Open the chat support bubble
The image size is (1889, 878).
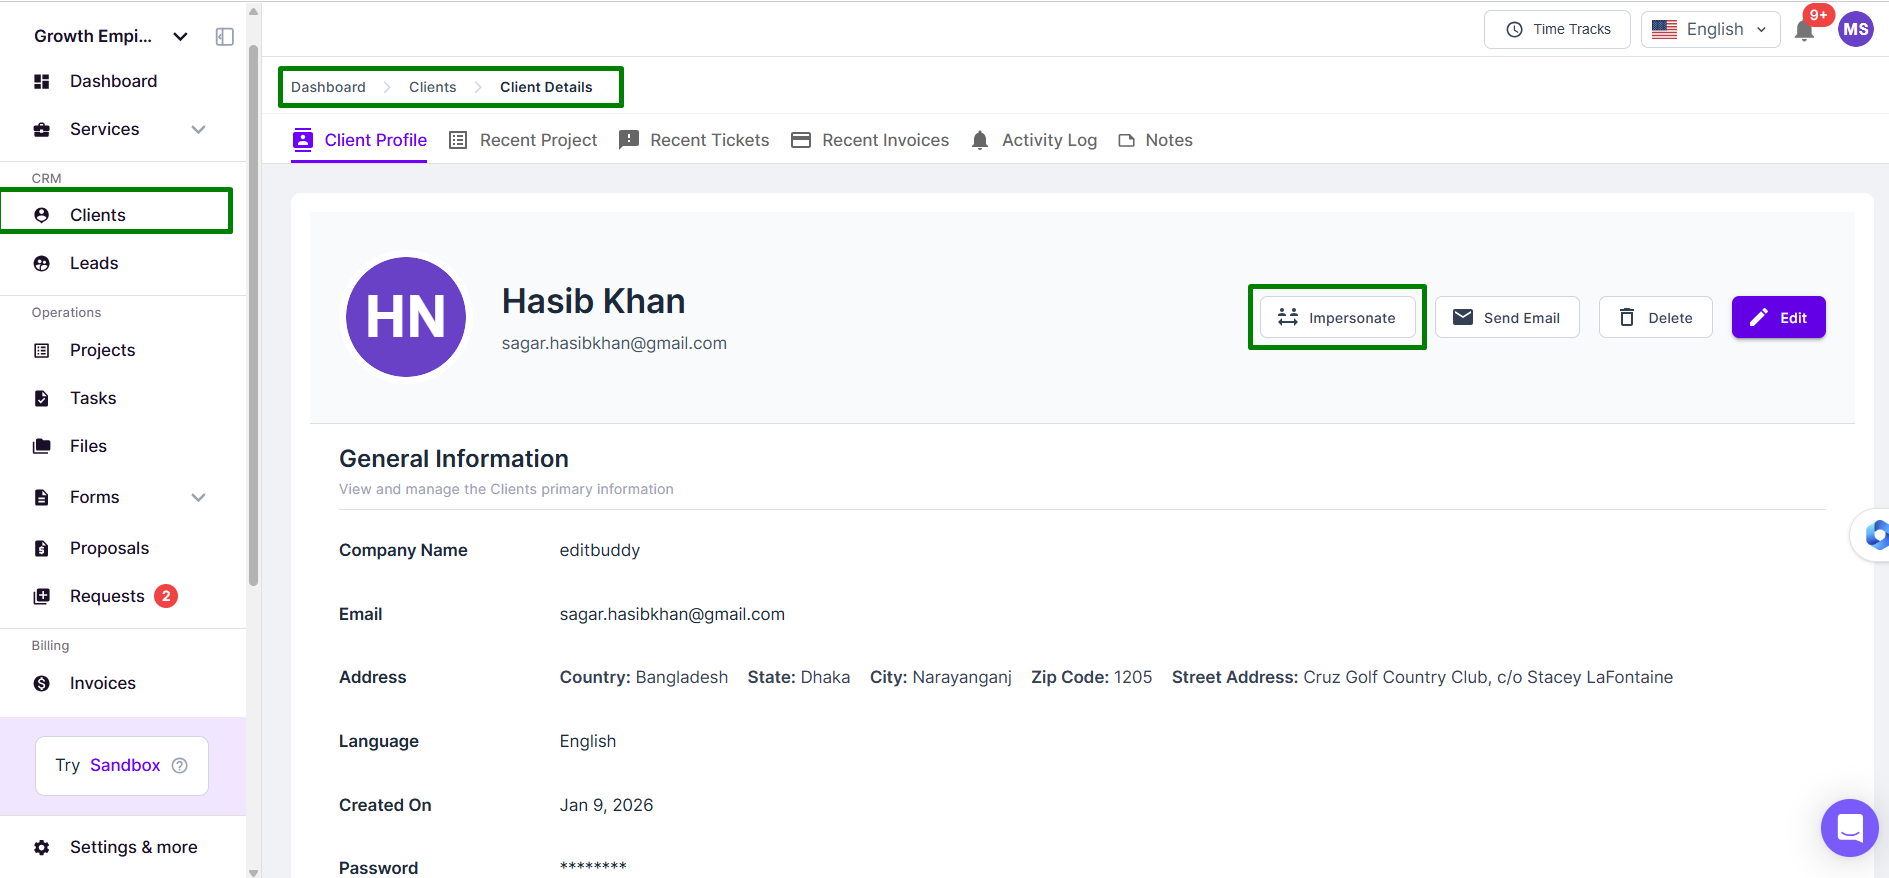(1849, 828)
